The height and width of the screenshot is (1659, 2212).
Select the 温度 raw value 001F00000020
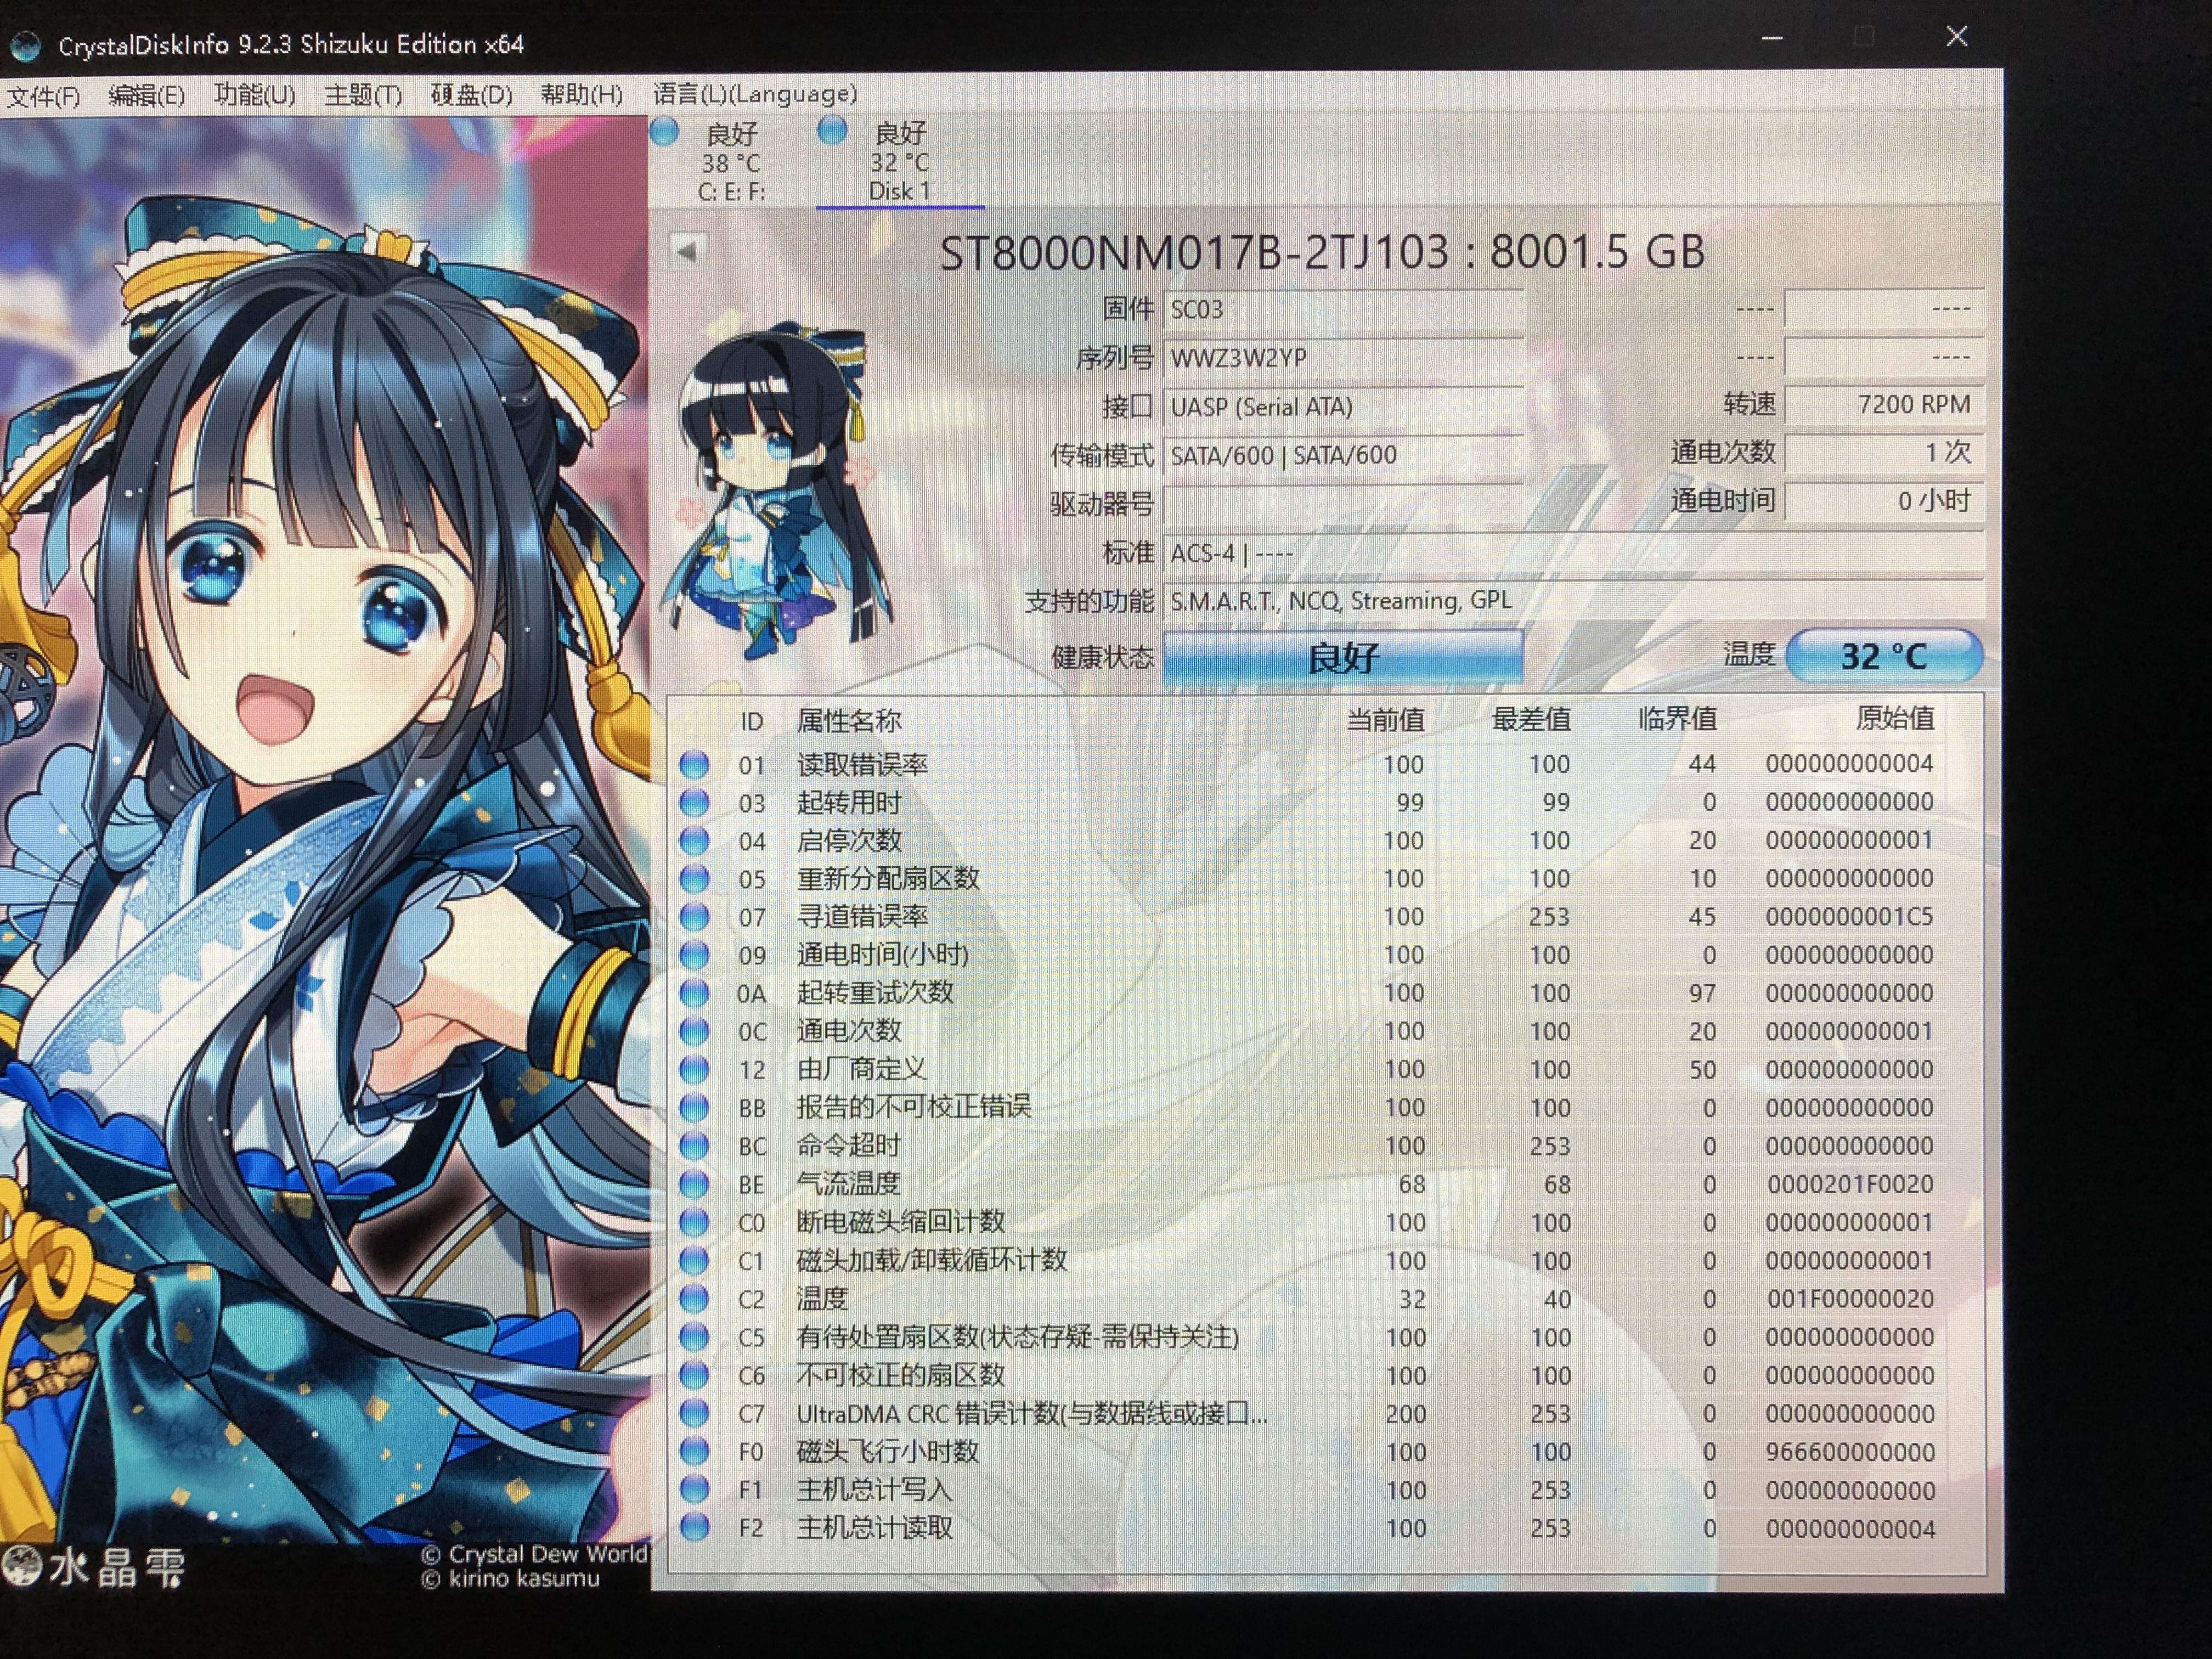1849,1298
